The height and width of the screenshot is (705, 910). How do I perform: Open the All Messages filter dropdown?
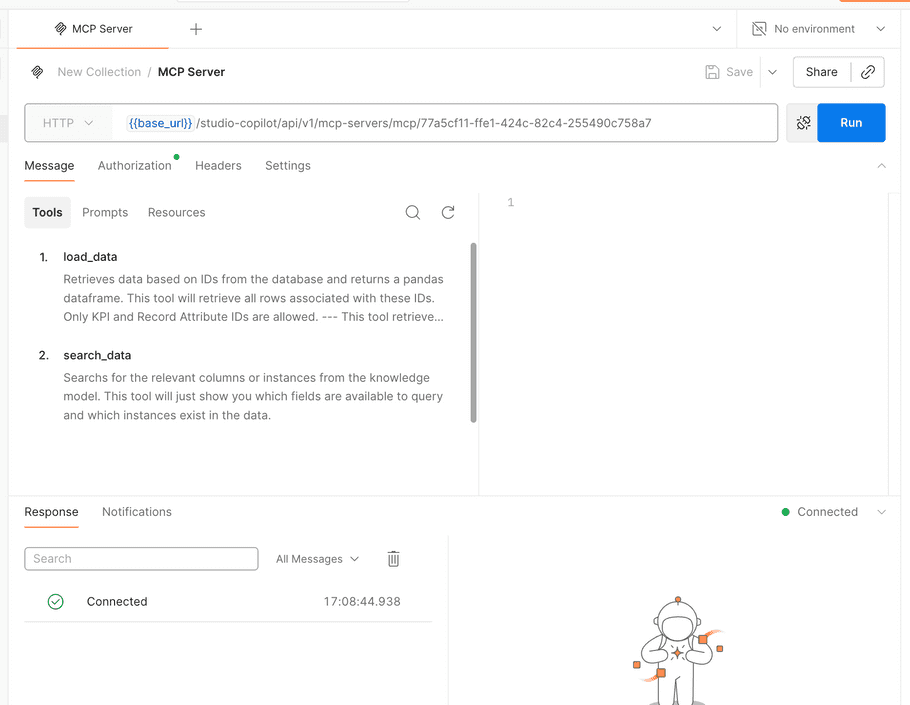coord(317,559)
